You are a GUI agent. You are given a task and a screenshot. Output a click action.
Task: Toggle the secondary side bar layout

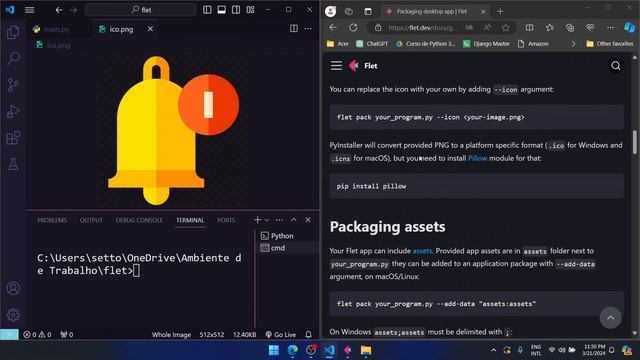click(236, 10)
